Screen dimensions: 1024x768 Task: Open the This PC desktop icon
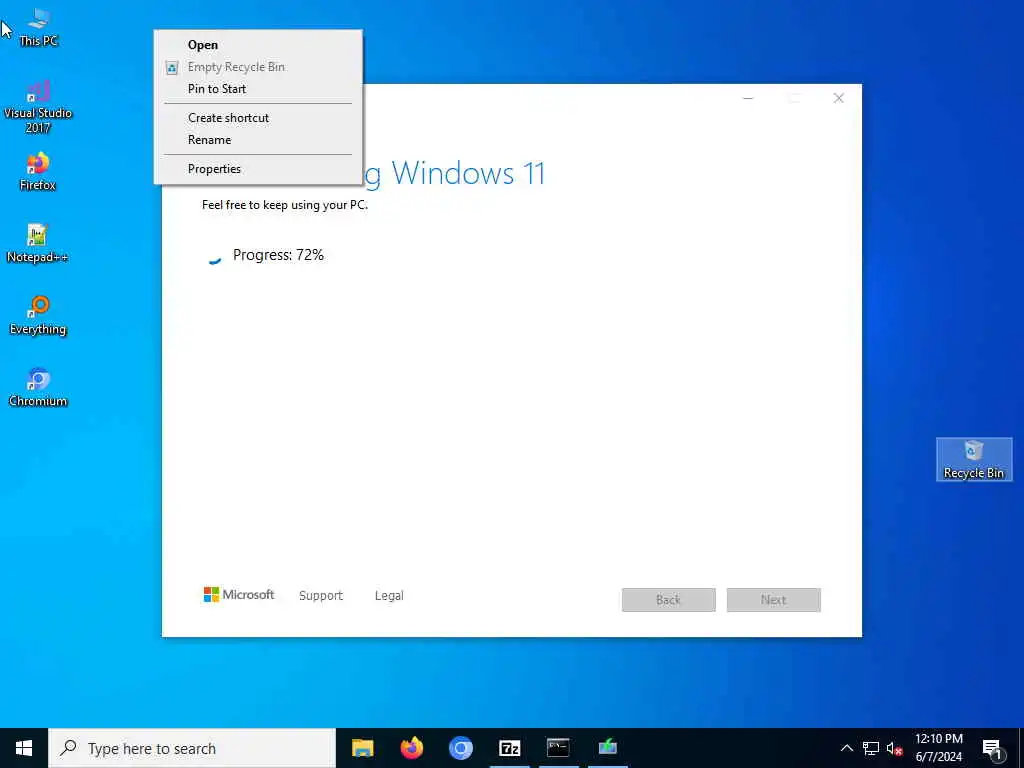(x=38, y=27)
